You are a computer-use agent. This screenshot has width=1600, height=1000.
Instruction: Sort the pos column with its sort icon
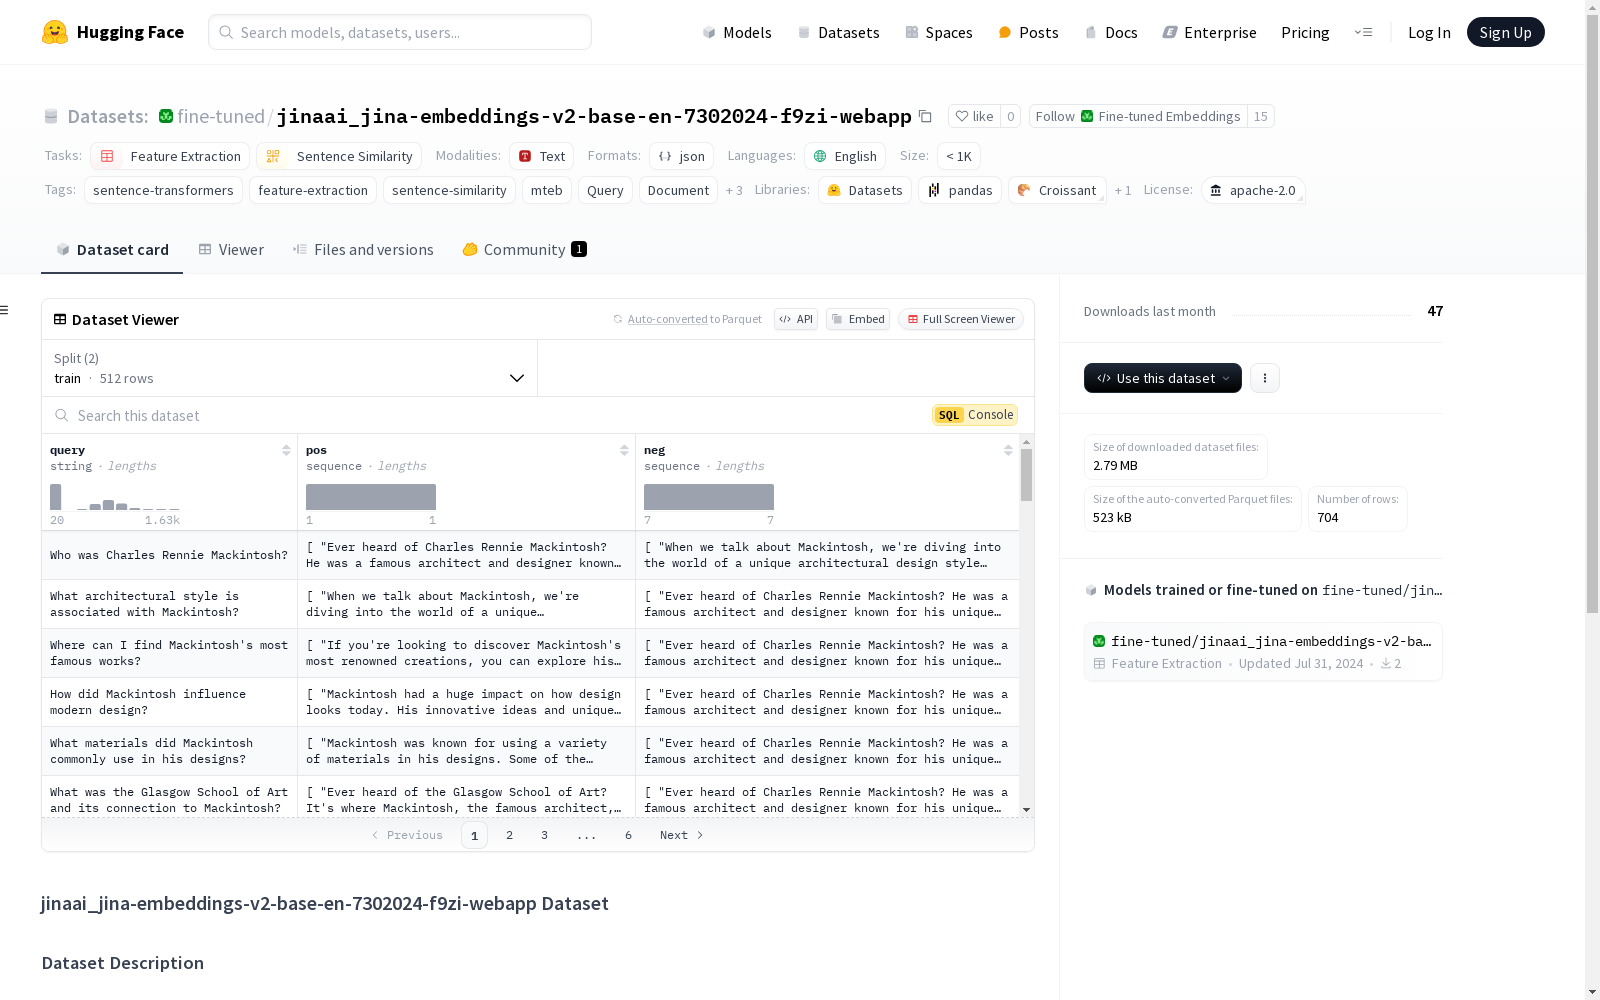tap(624, 450)
